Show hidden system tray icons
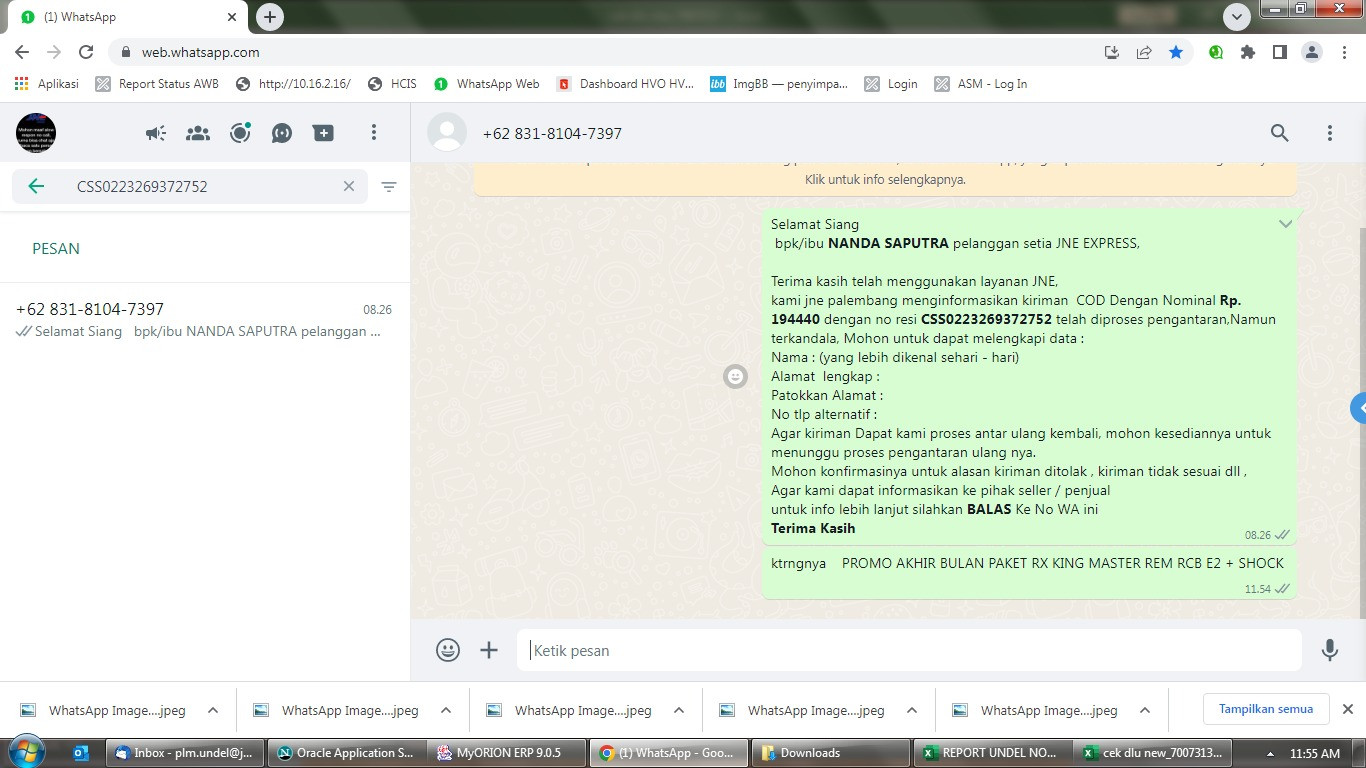Viewport: 1366px width, 768px height. (1271, 753)
